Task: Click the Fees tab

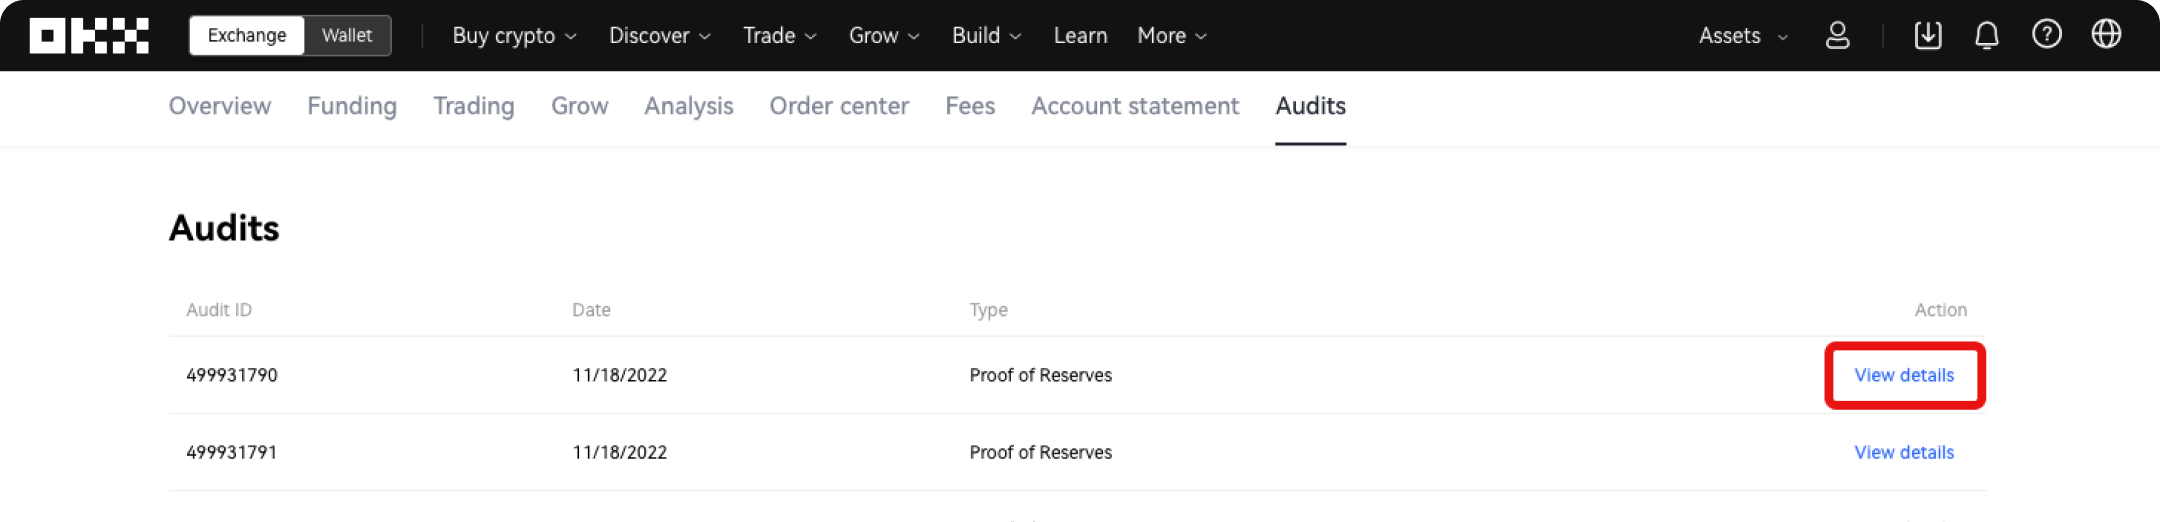Action: (970, 106)
